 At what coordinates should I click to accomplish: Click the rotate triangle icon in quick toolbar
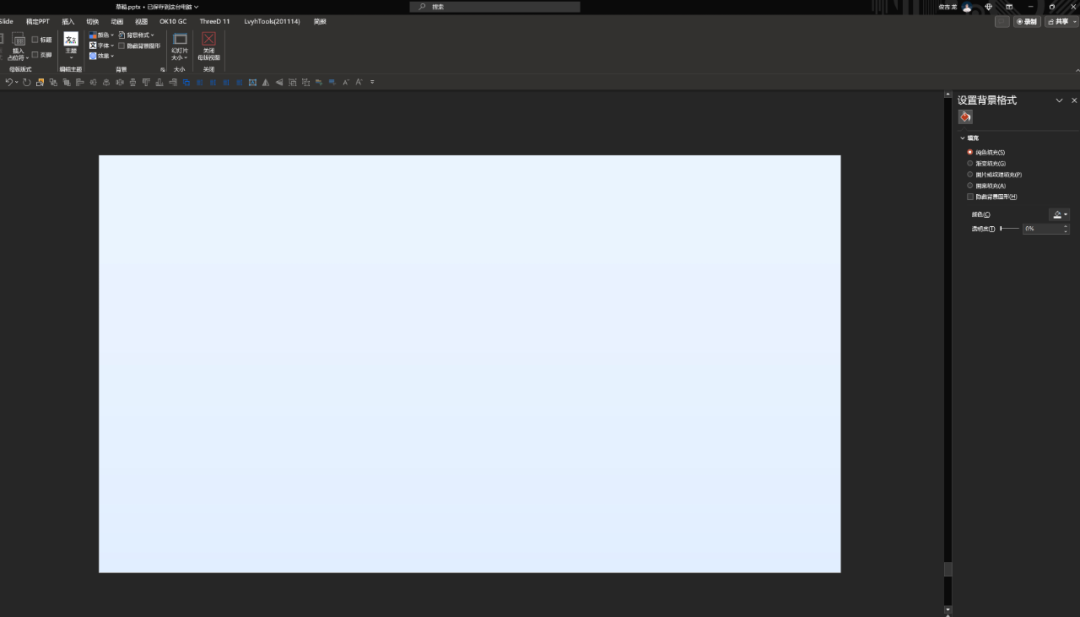(279, 82)
